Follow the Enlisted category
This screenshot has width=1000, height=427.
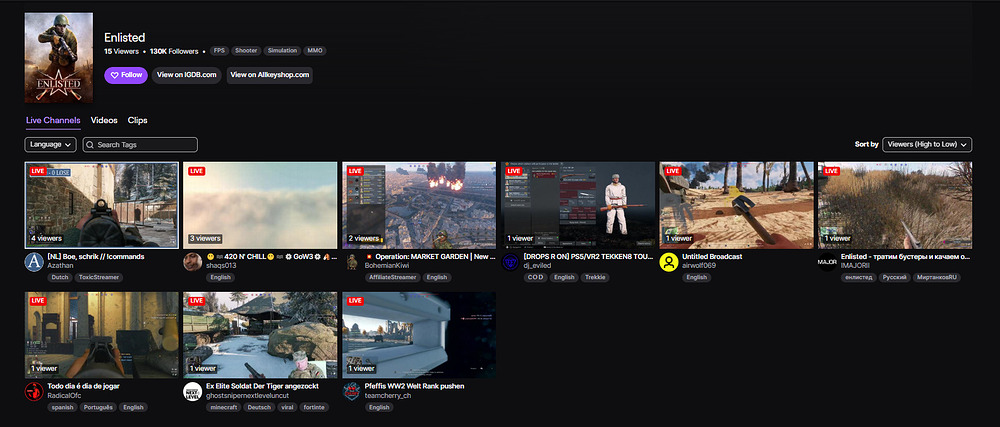coord(126,75)
